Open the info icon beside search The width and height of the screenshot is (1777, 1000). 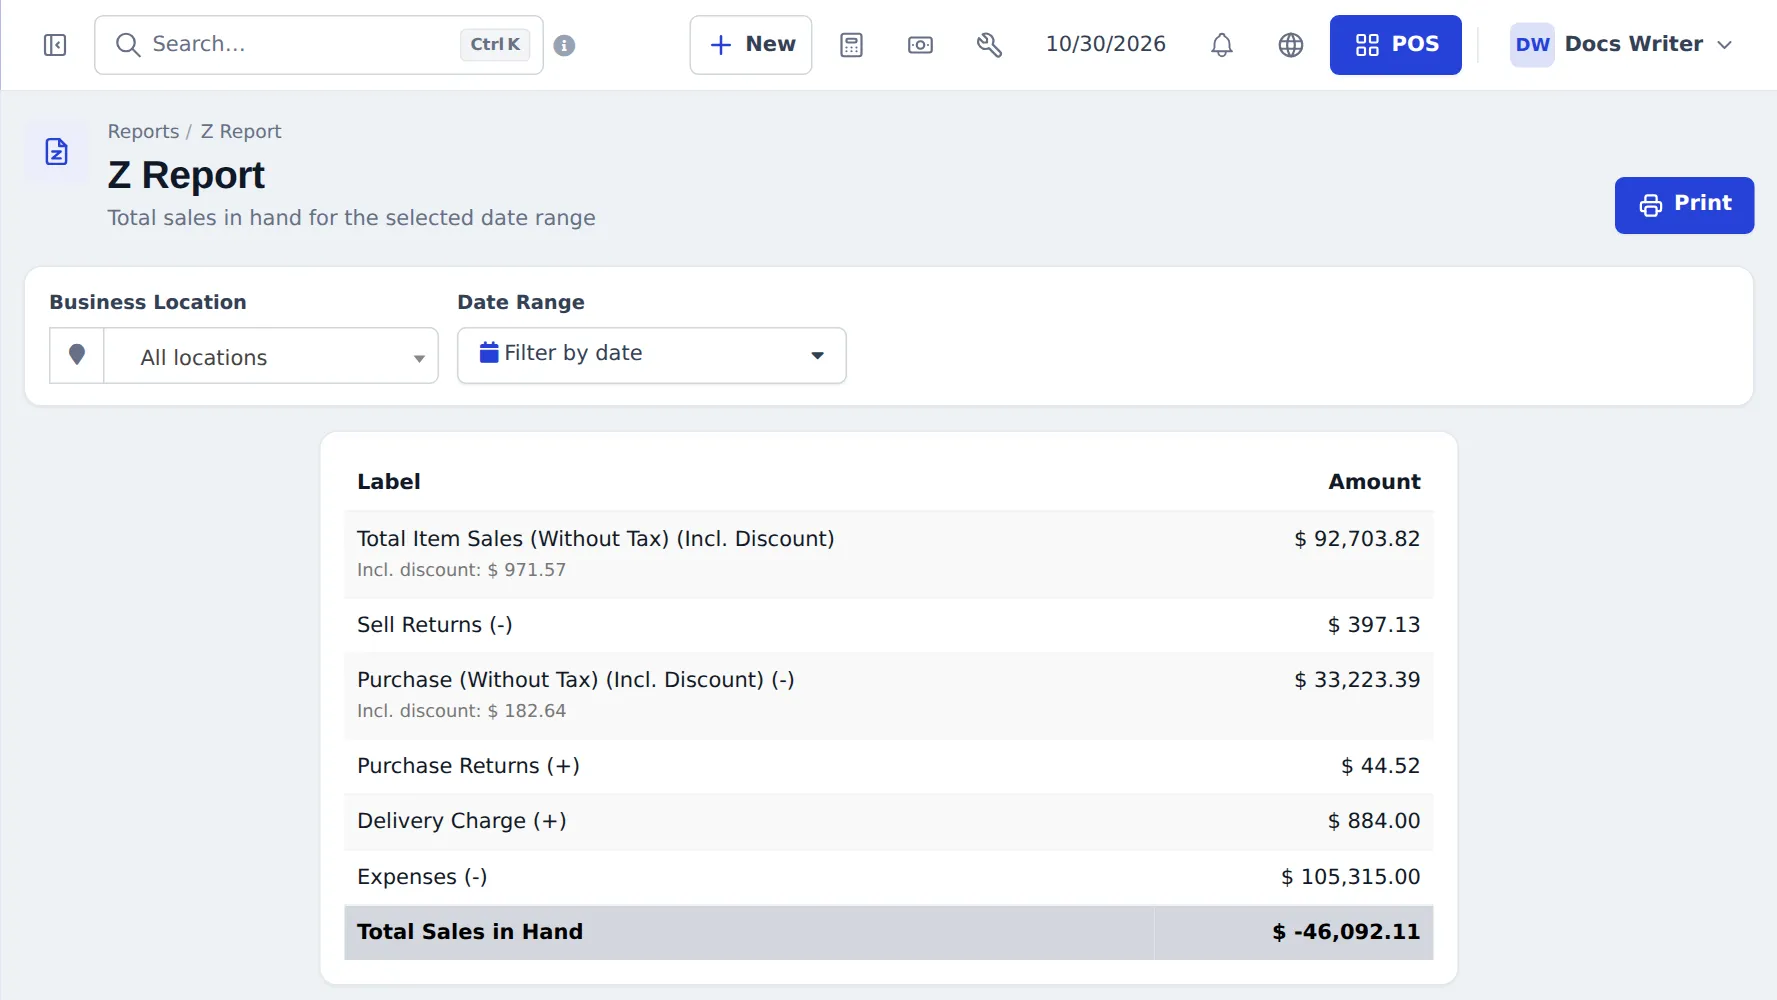click(564, 45)
